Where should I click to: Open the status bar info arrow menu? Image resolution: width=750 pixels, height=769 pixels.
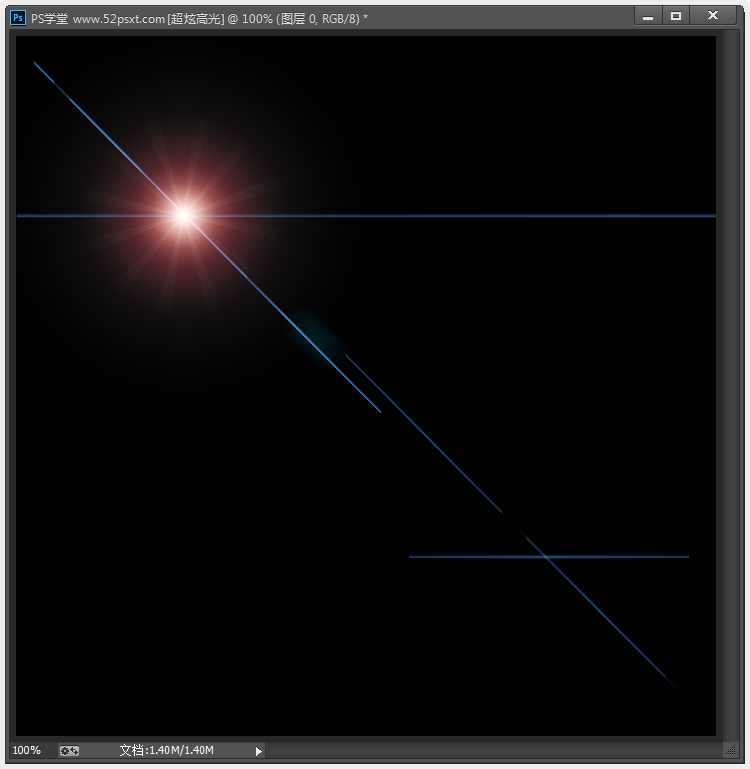pos(259,751)
